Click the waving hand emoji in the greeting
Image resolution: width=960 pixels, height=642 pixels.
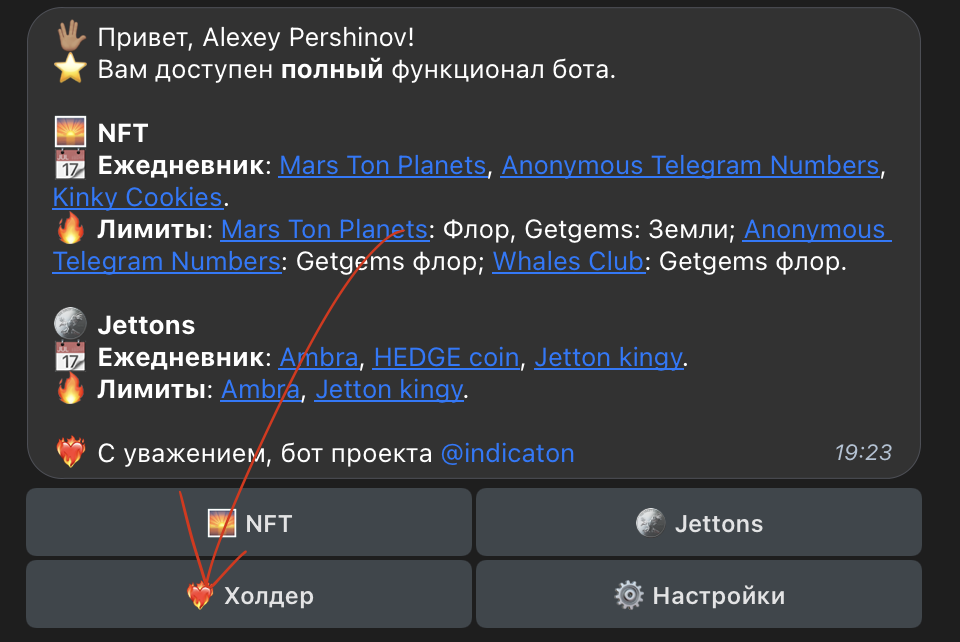[71, 38]
